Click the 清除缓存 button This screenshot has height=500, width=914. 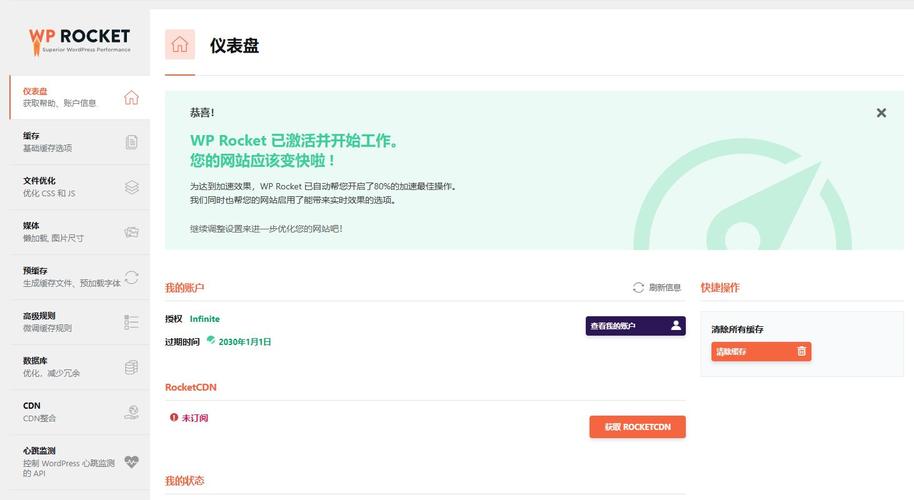761,351
